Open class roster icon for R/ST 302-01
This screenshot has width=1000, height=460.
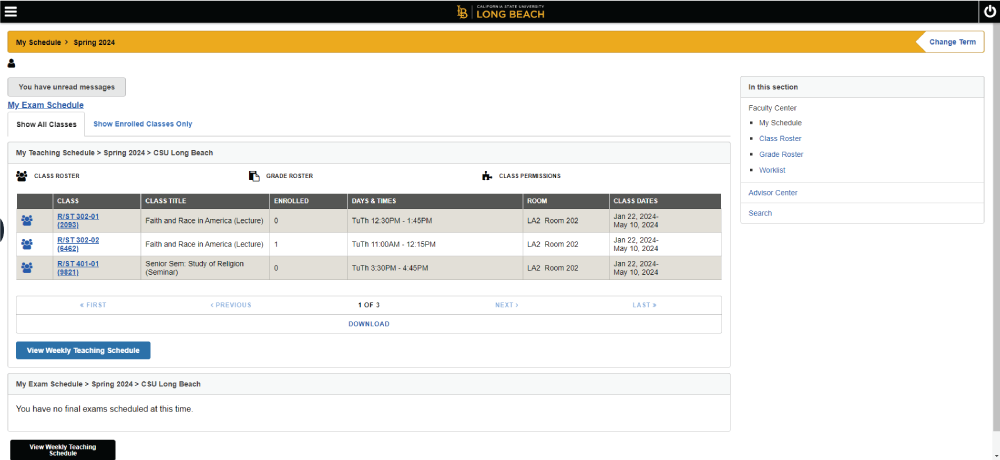27,220
